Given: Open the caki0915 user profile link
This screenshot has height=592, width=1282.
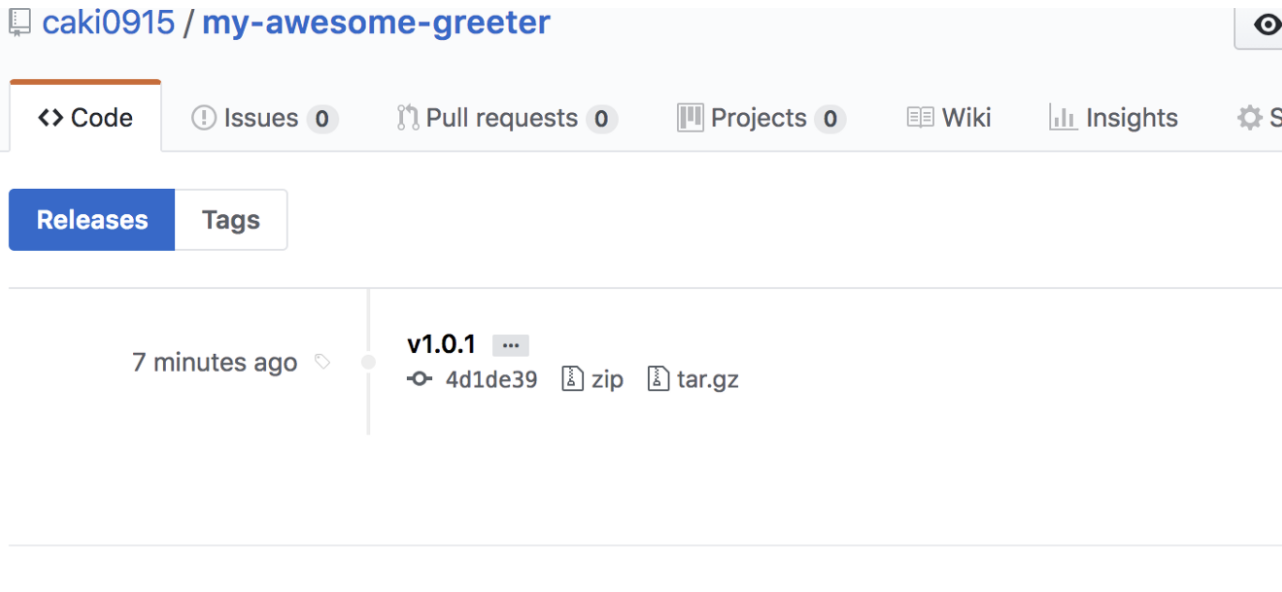Looking at the screenshot, I should [x=108, y=22].
